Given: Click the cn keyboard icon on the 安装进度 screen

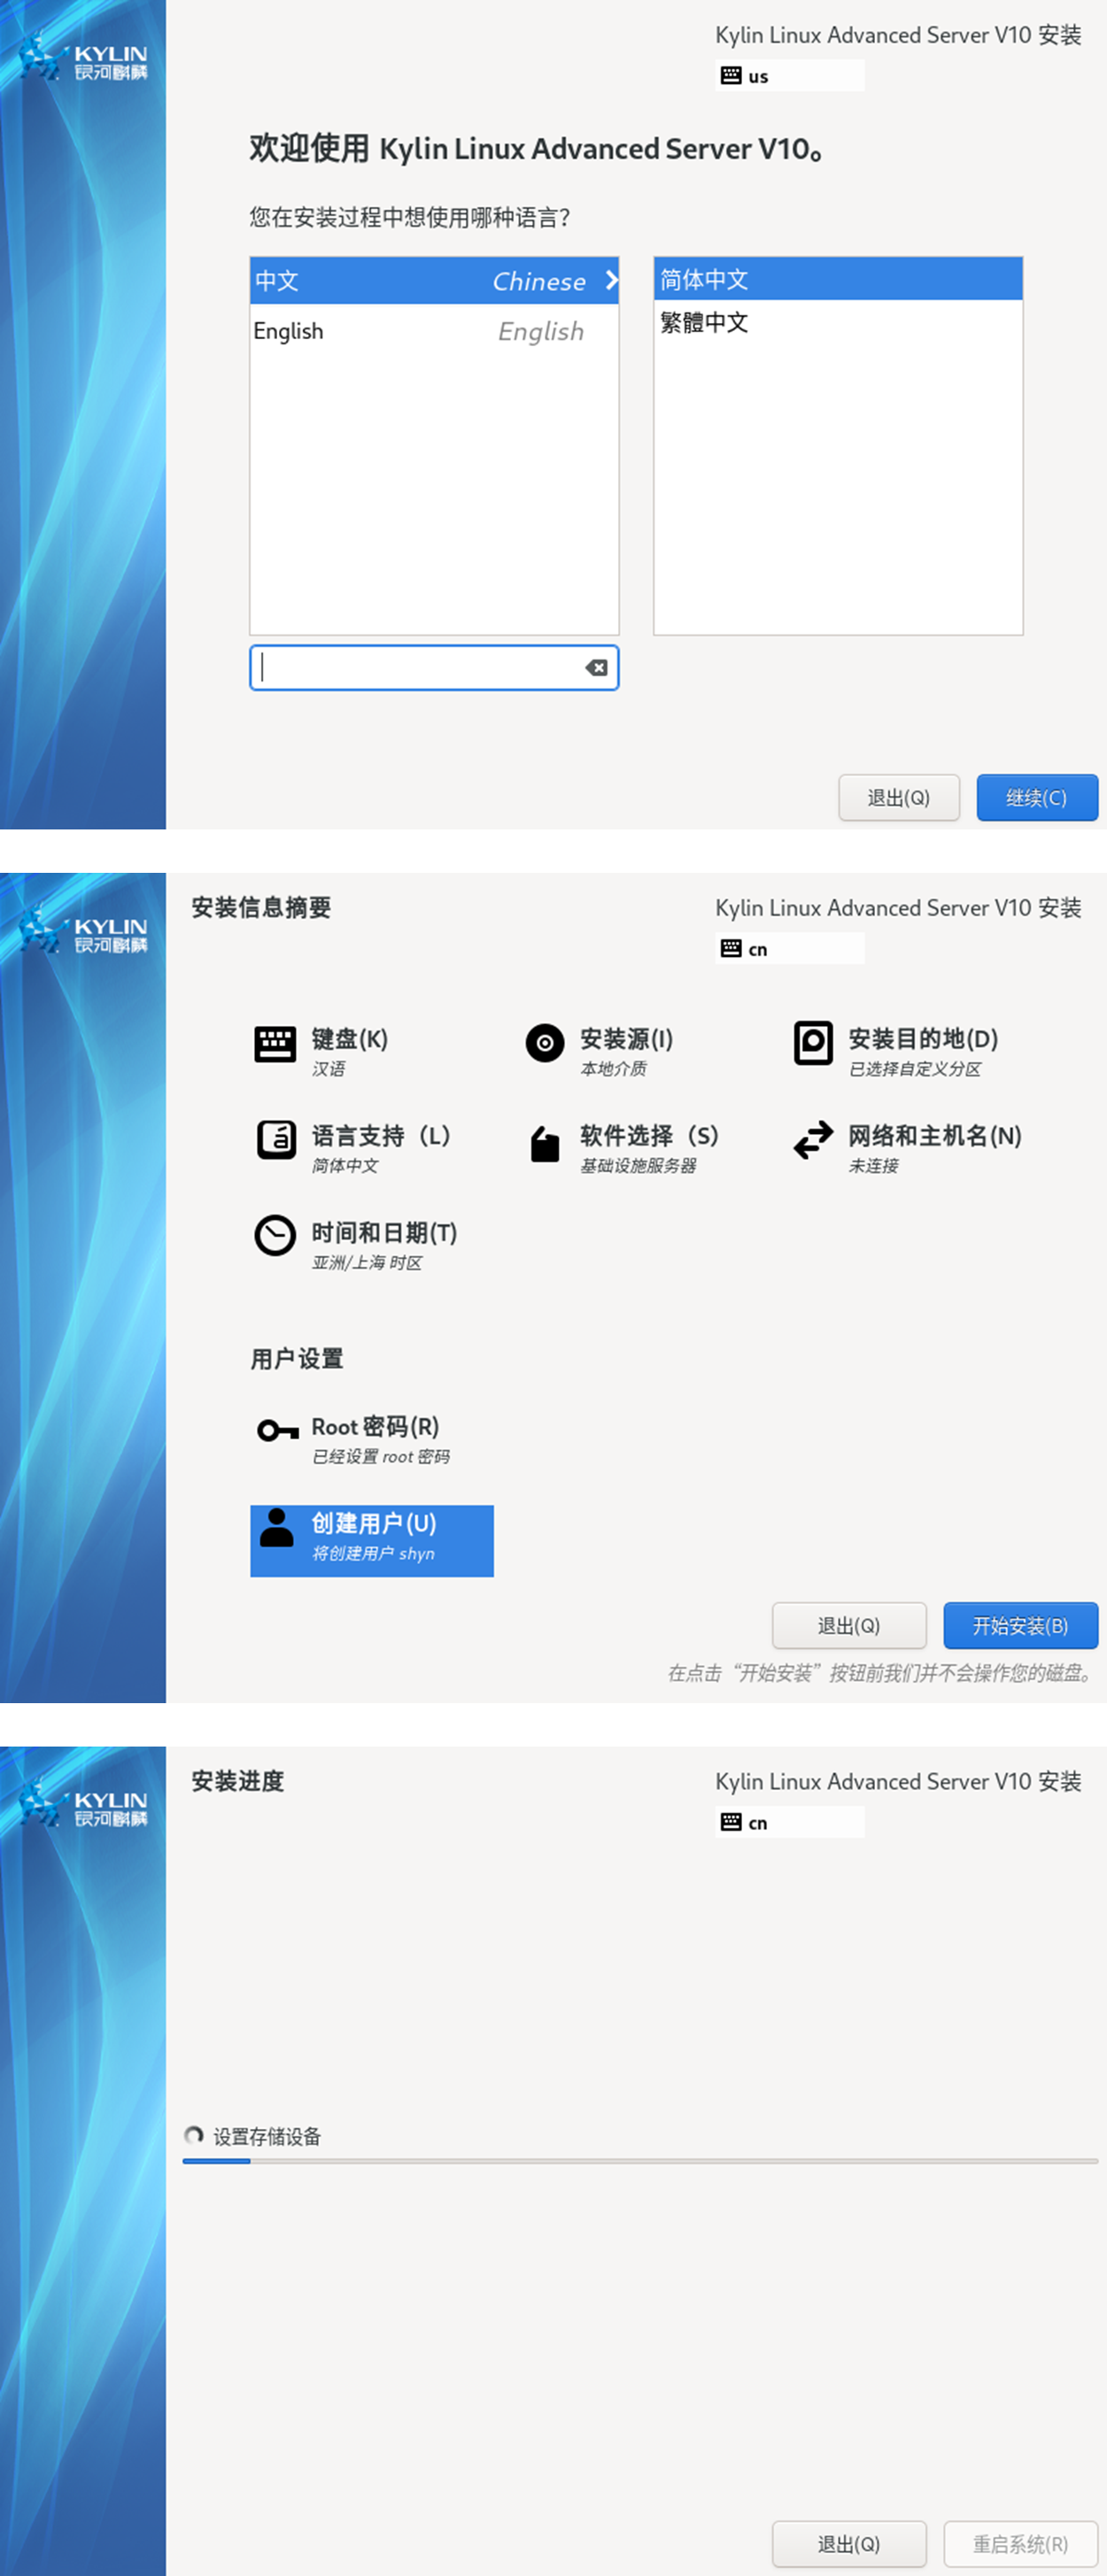Looking at the screenshot, I should tap(731, 1821).
